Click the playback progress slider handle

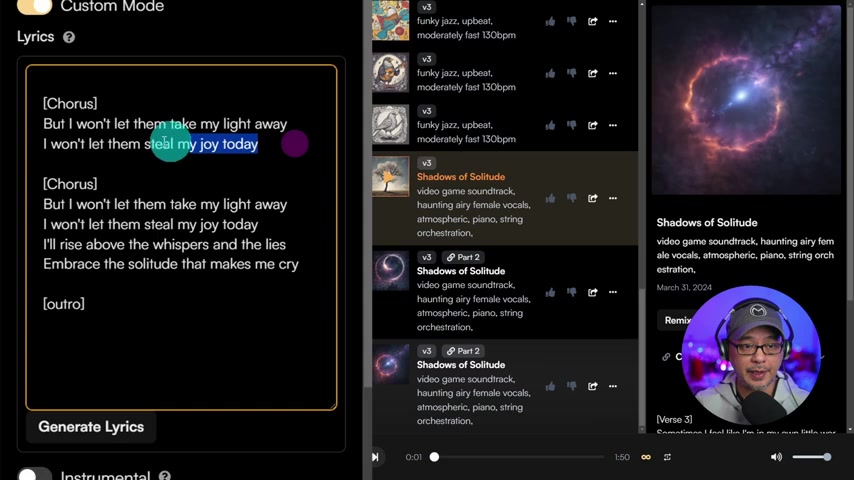434,457
